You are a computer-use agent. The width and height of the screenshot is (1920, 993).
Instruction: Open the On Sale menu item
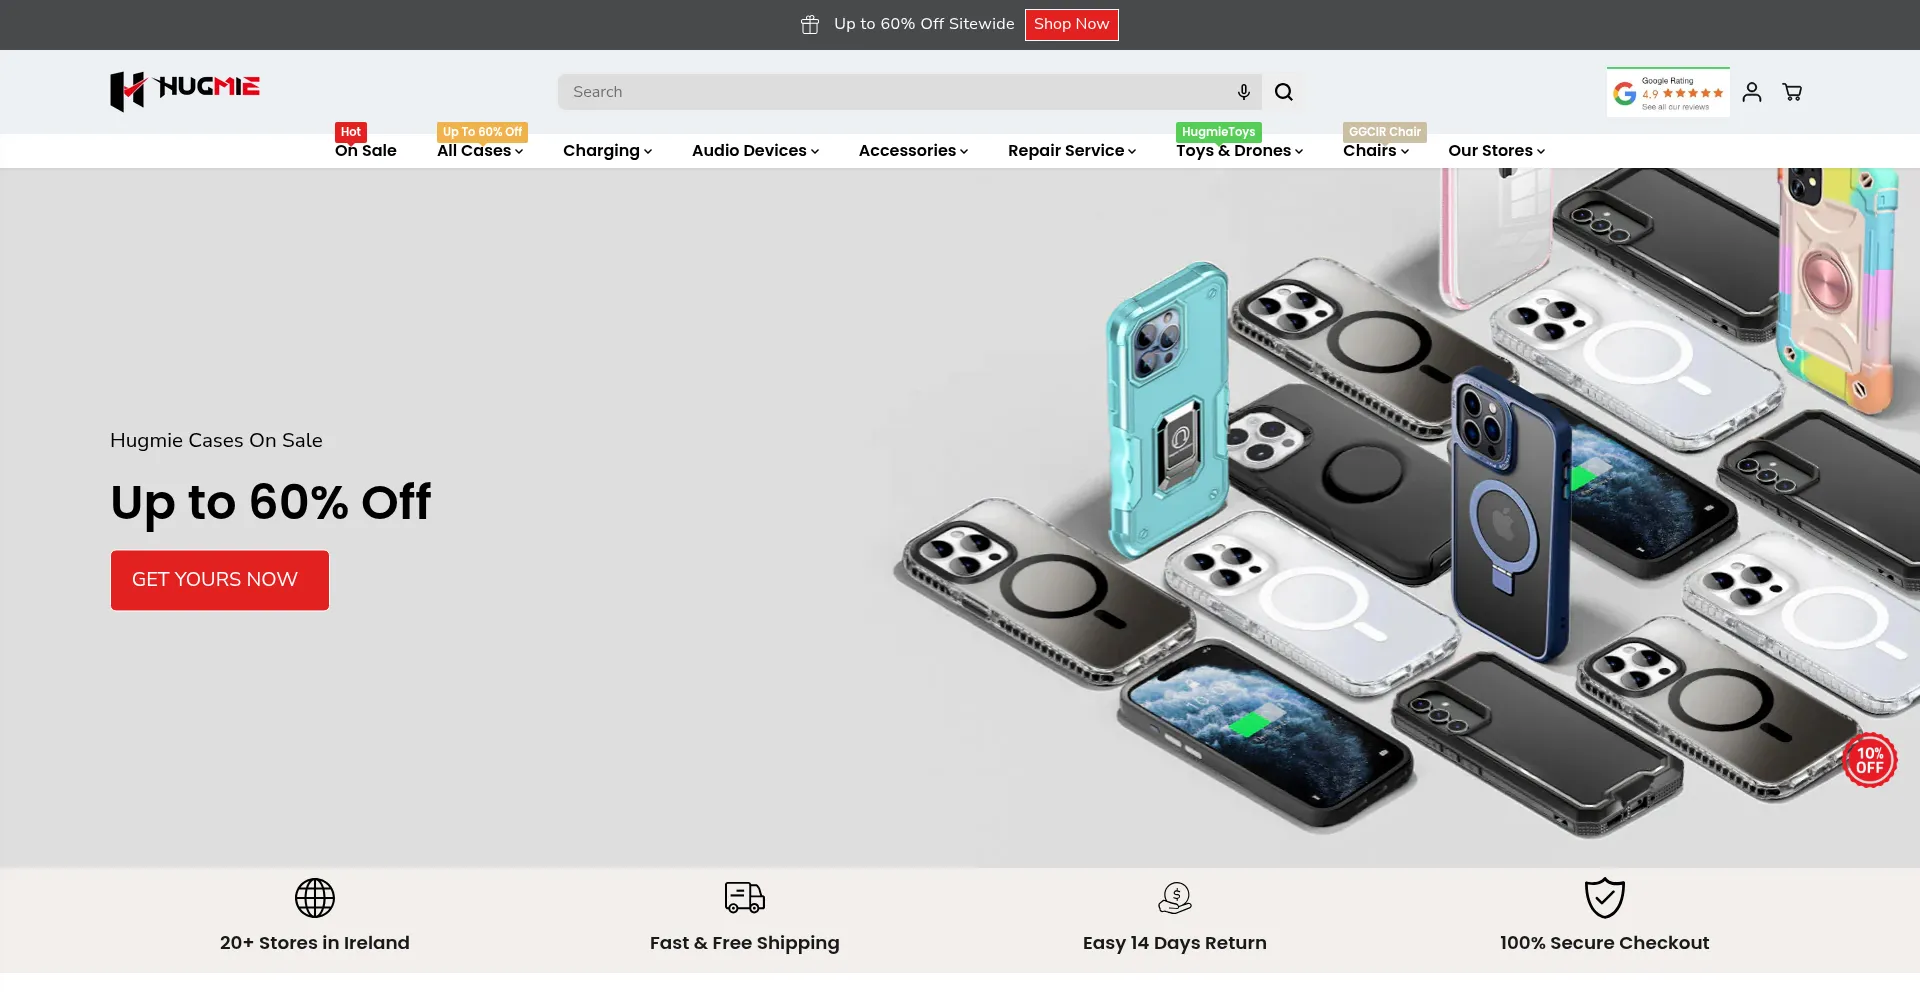pos(366,151)
